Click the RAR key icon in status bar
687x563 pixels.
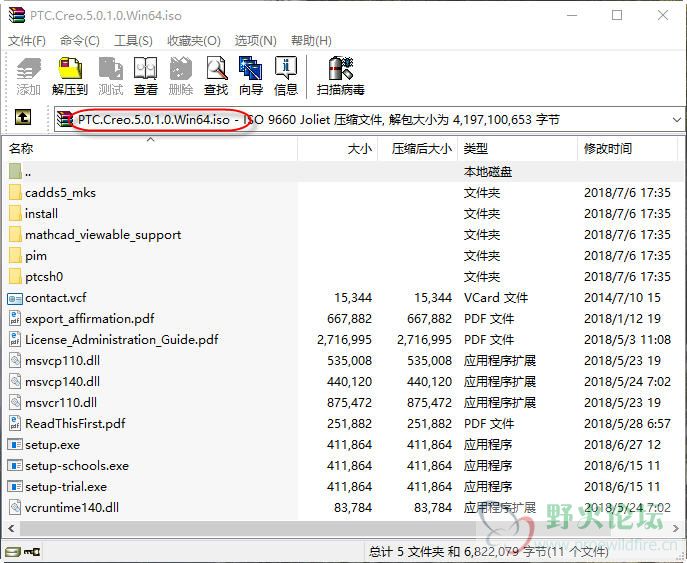pos(32,552)
